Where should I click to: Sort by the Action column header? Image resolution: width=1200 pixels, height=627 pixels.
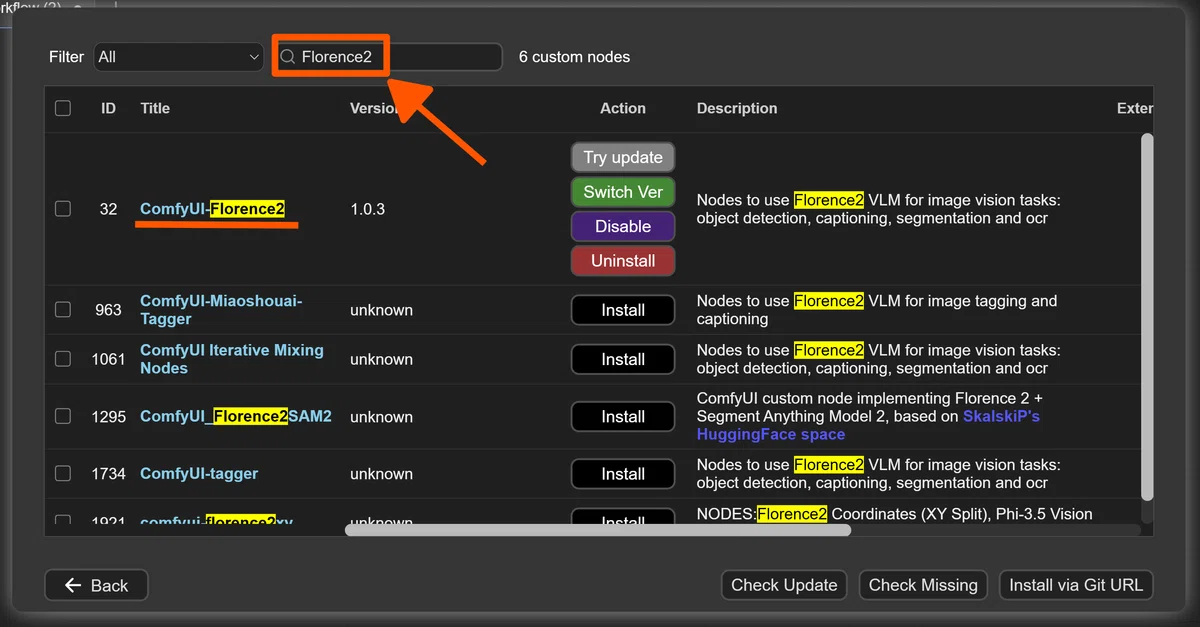click(623, 108)
